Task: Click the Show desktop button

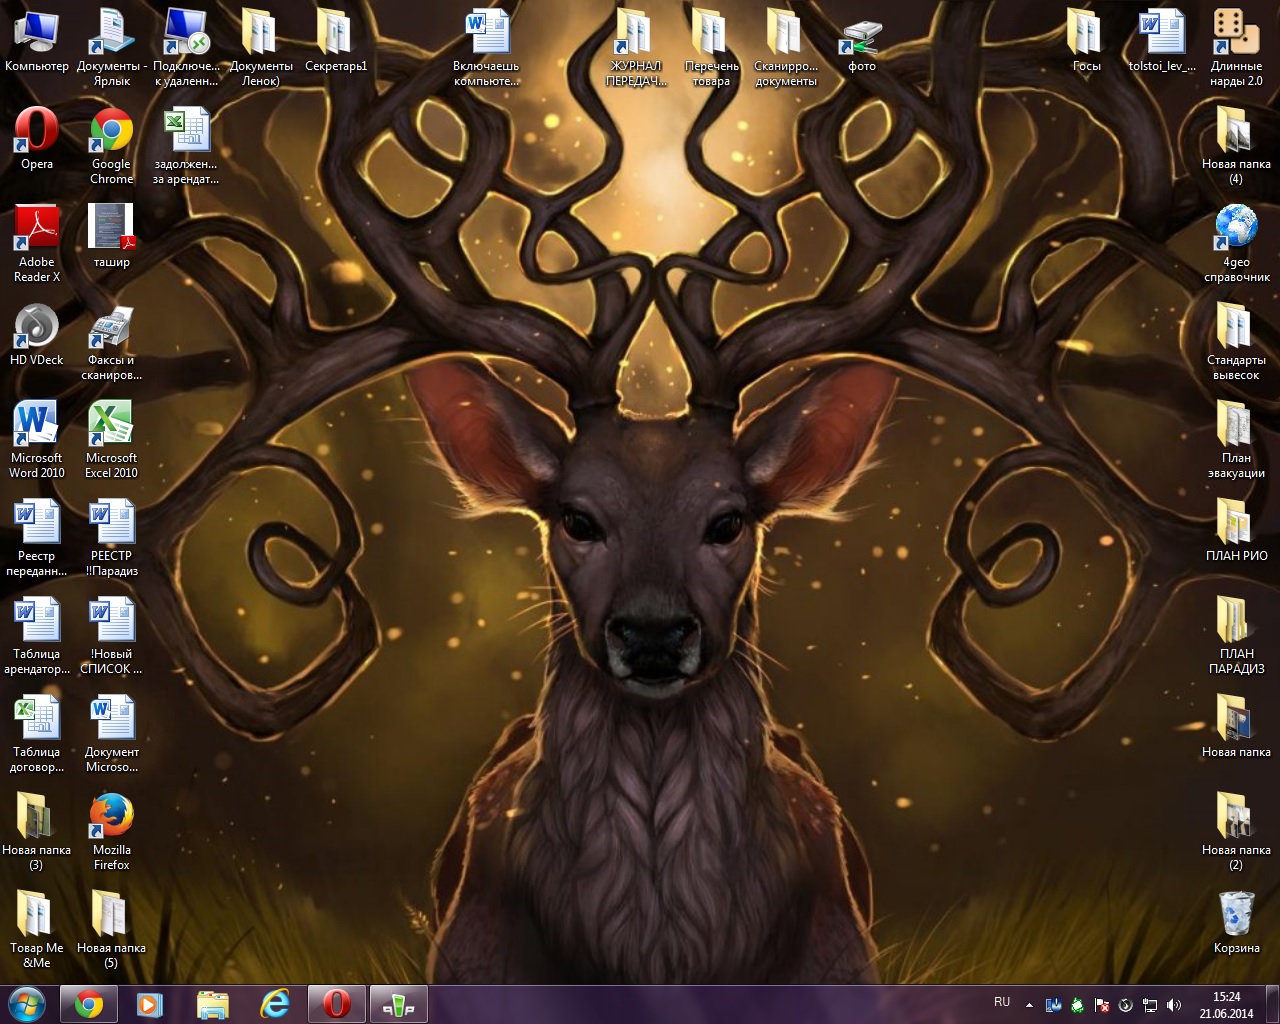Action: [x=1272, y=1004]
